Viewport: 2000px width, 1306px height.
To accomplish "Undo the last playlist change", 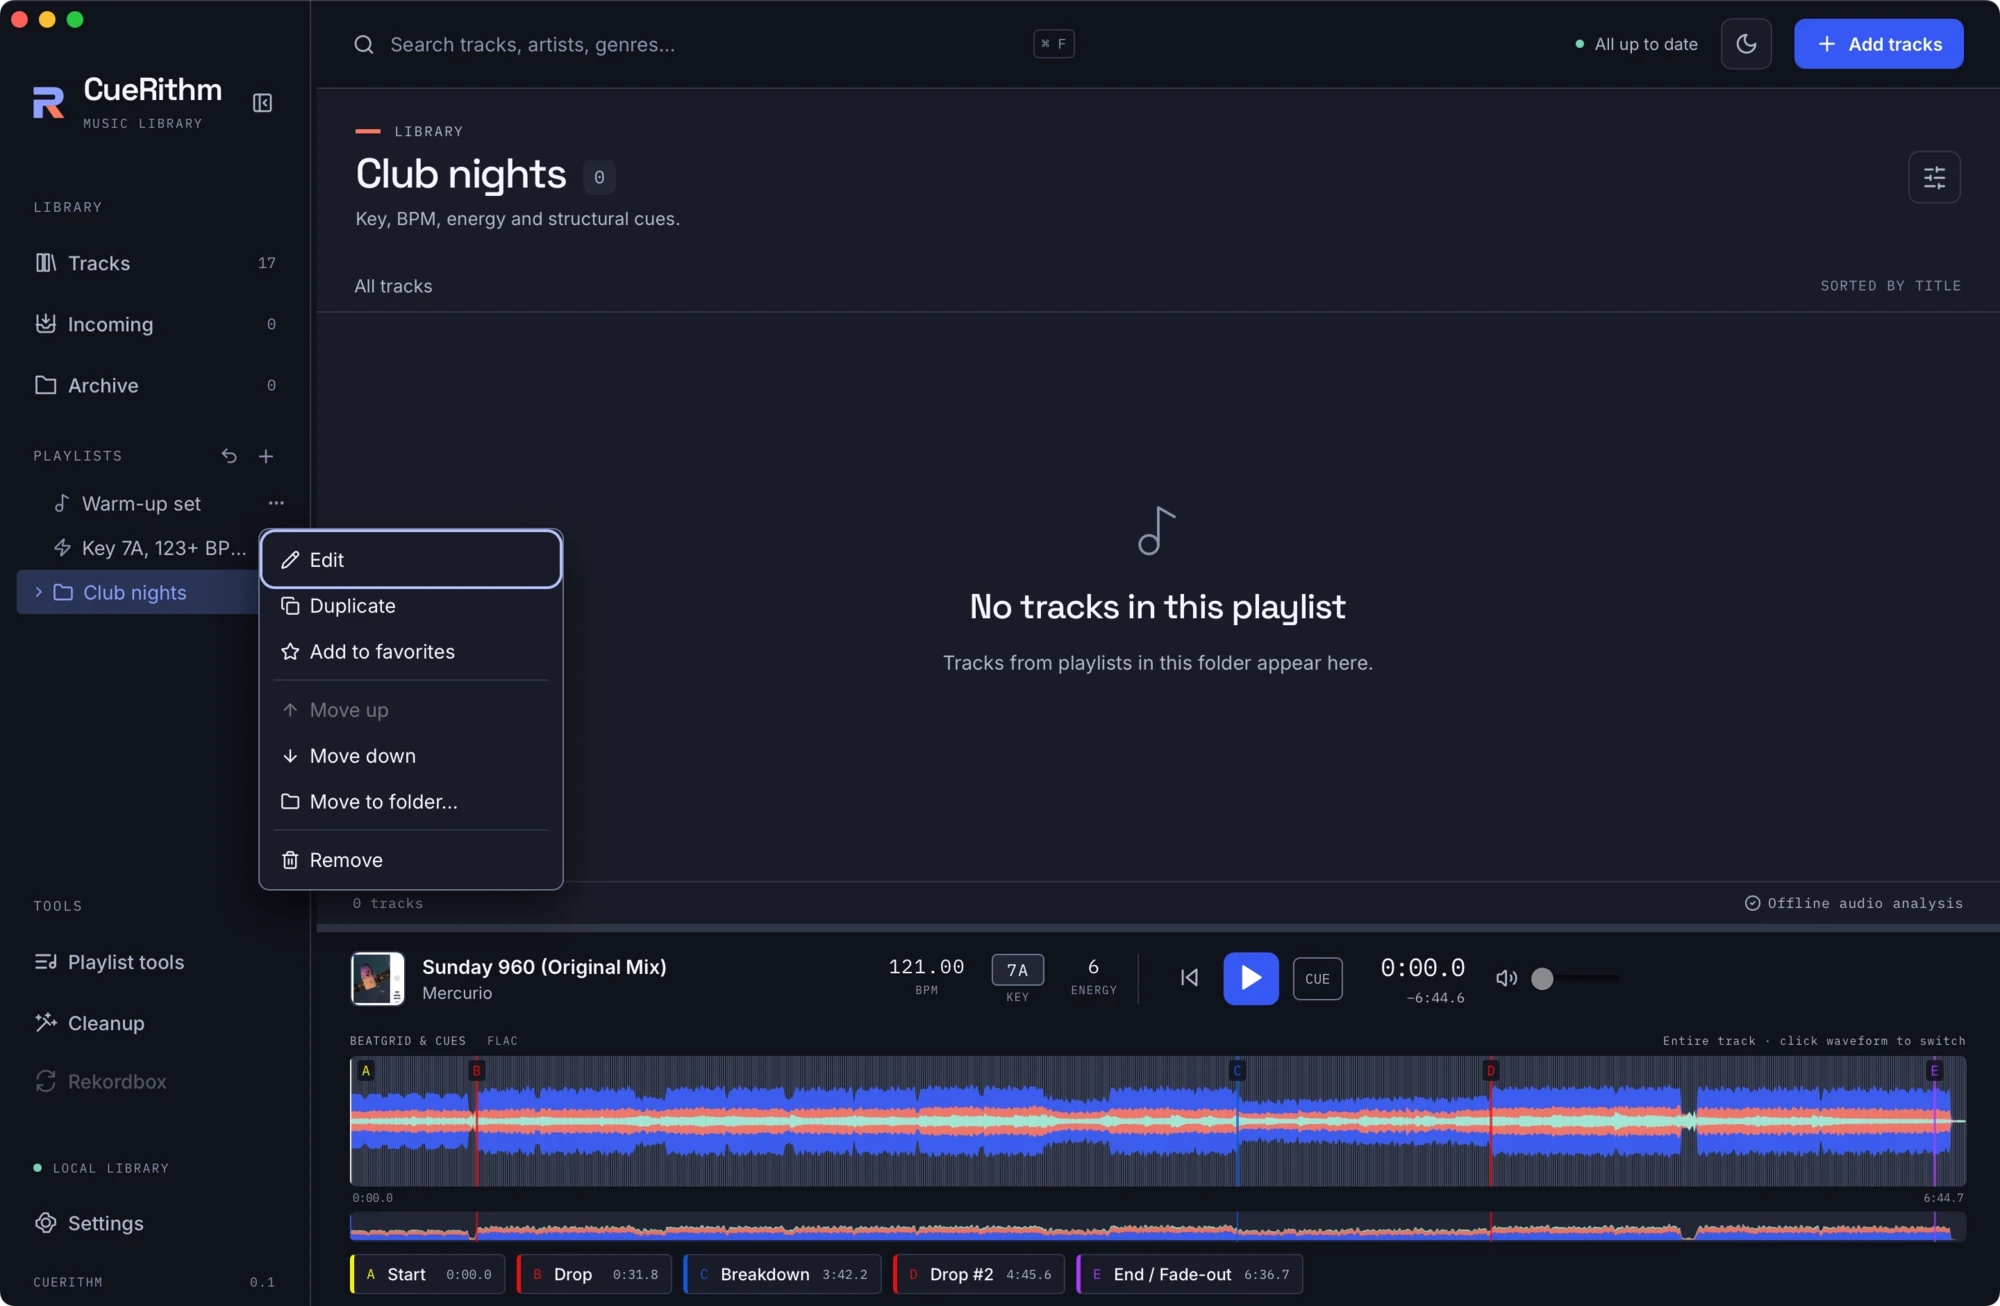I will (x=229, y=456).
